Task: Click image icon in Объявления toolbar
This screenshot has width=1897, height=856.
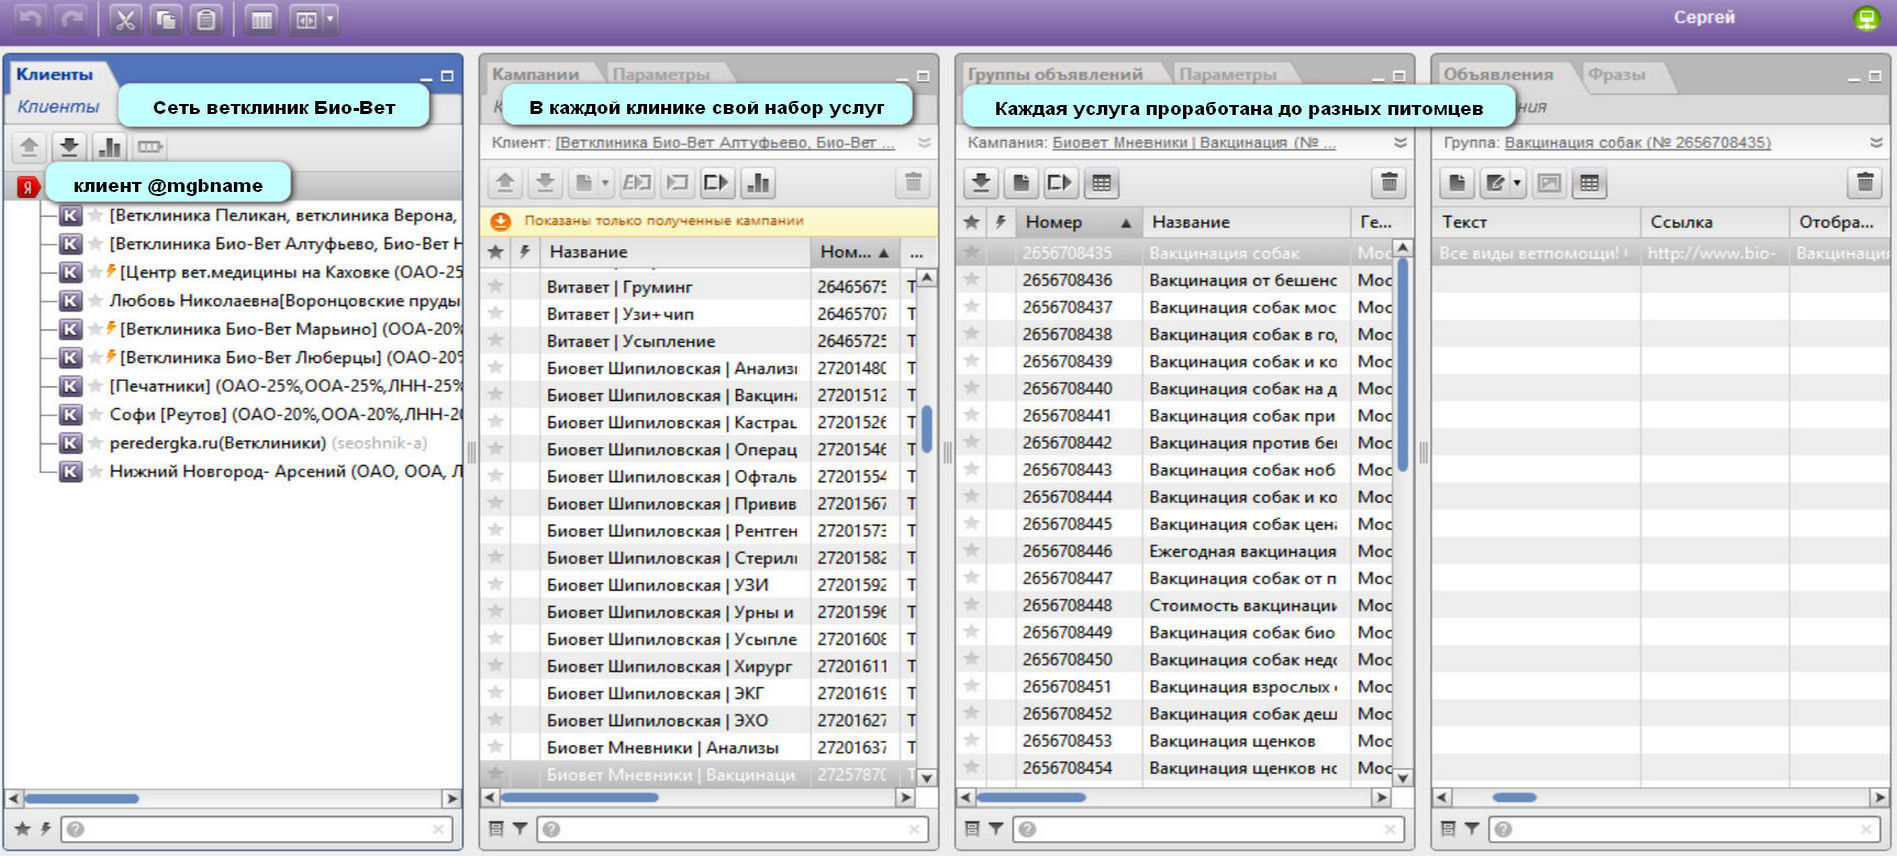Action: click(x=1549, y=183)
